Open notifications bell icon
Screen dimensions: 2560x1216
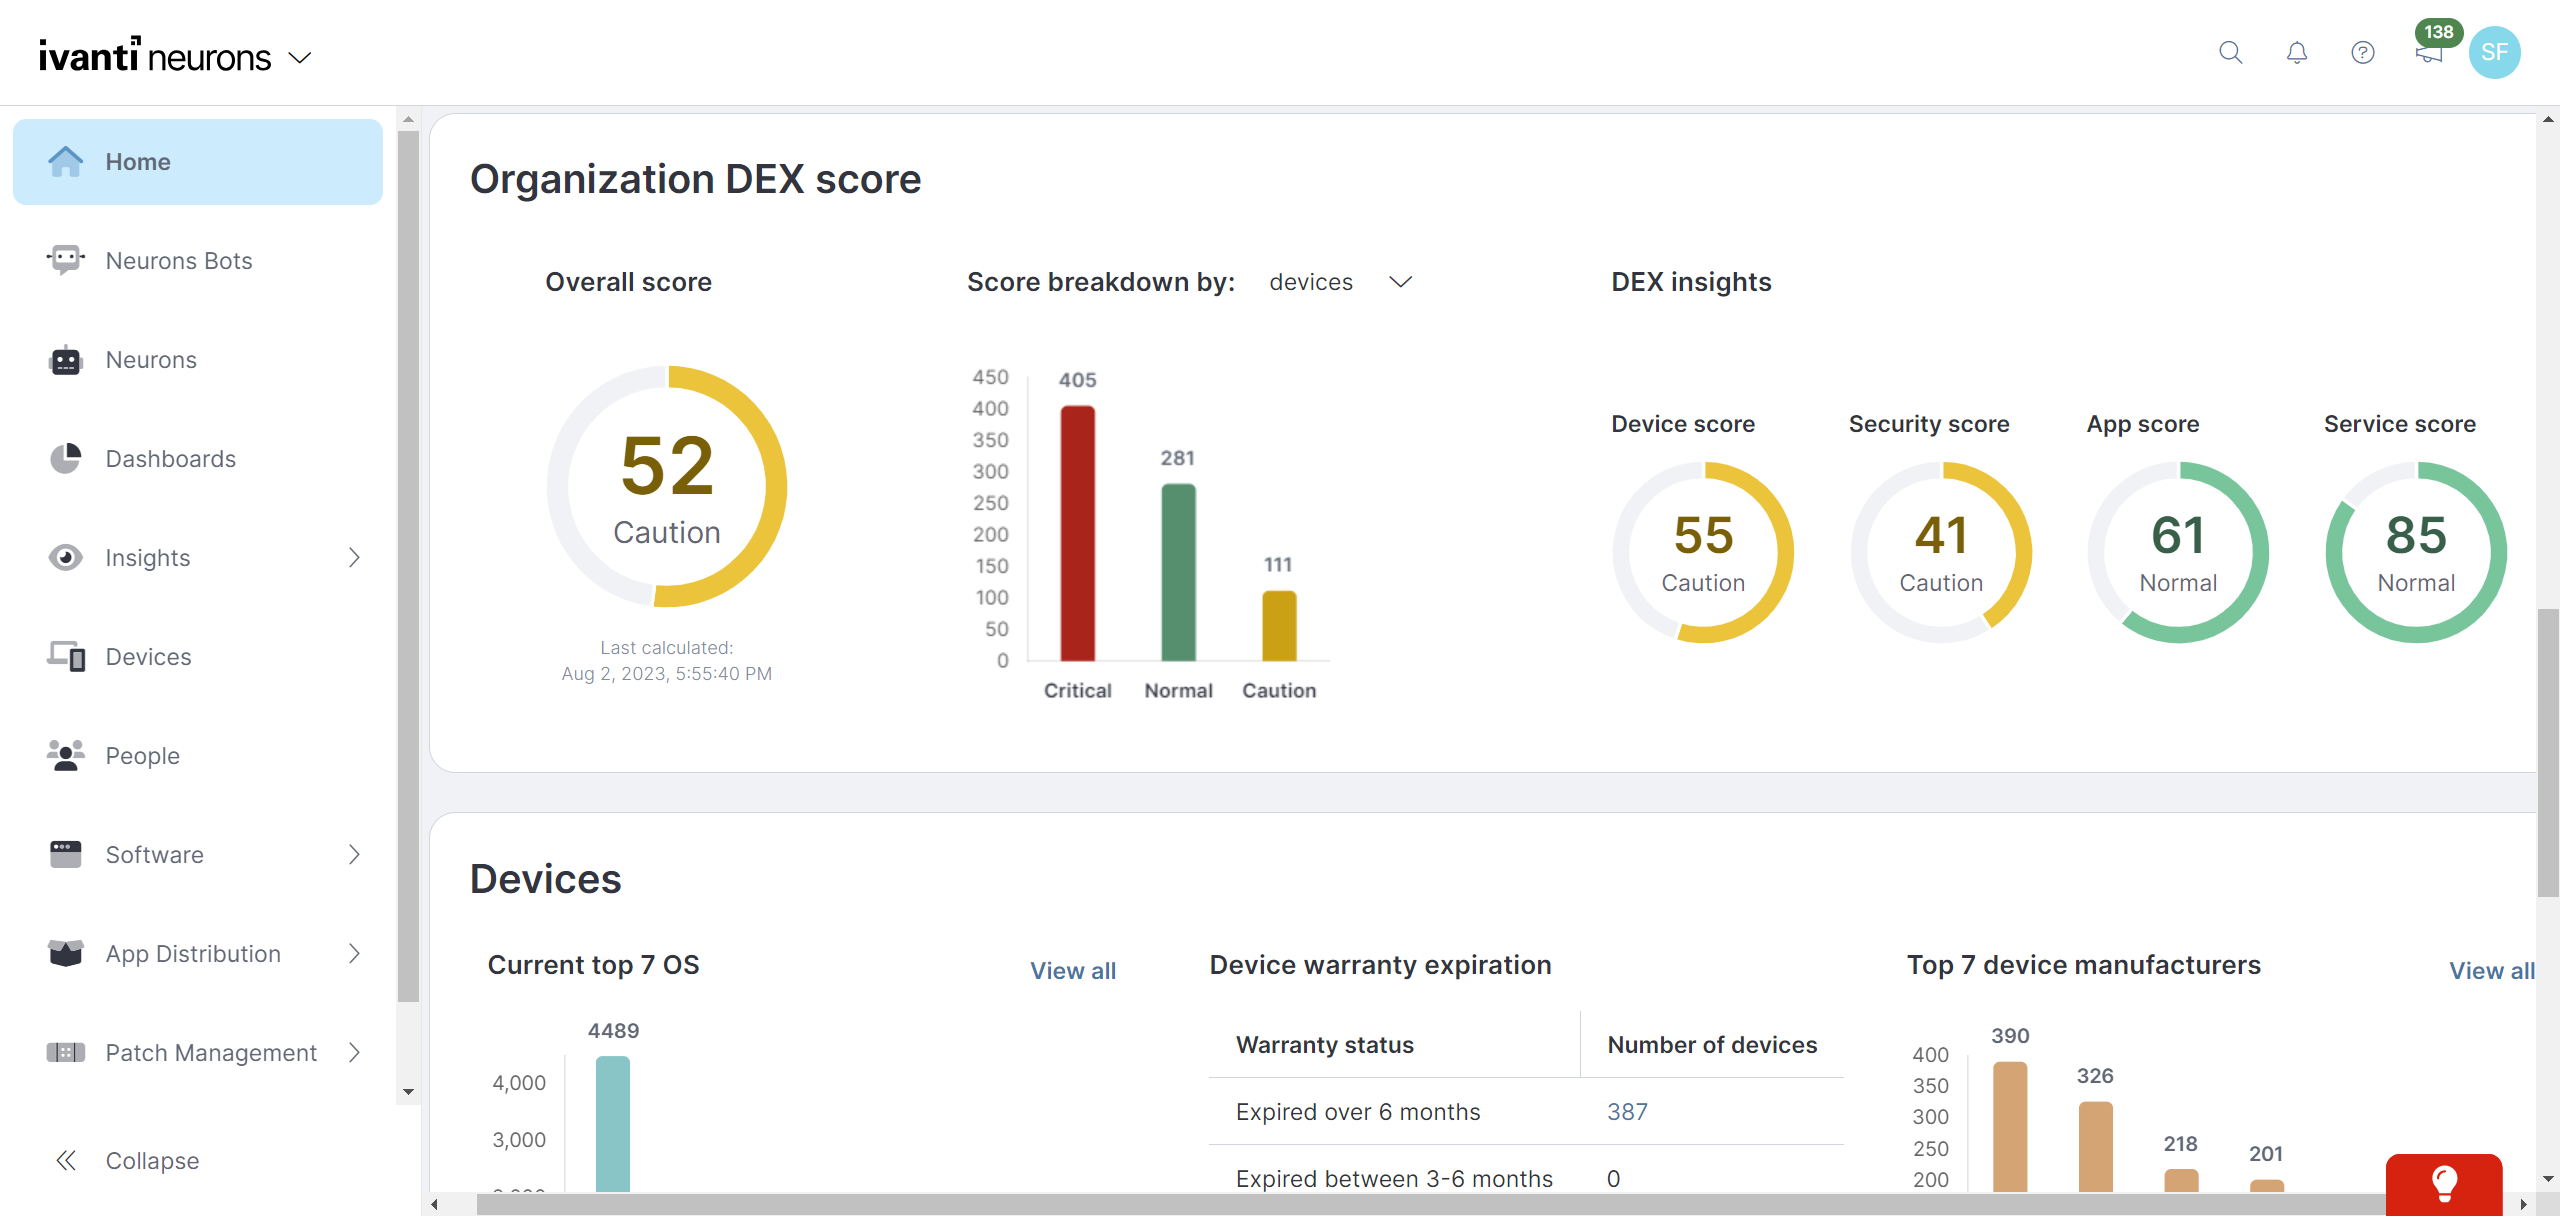point(2297,53)
